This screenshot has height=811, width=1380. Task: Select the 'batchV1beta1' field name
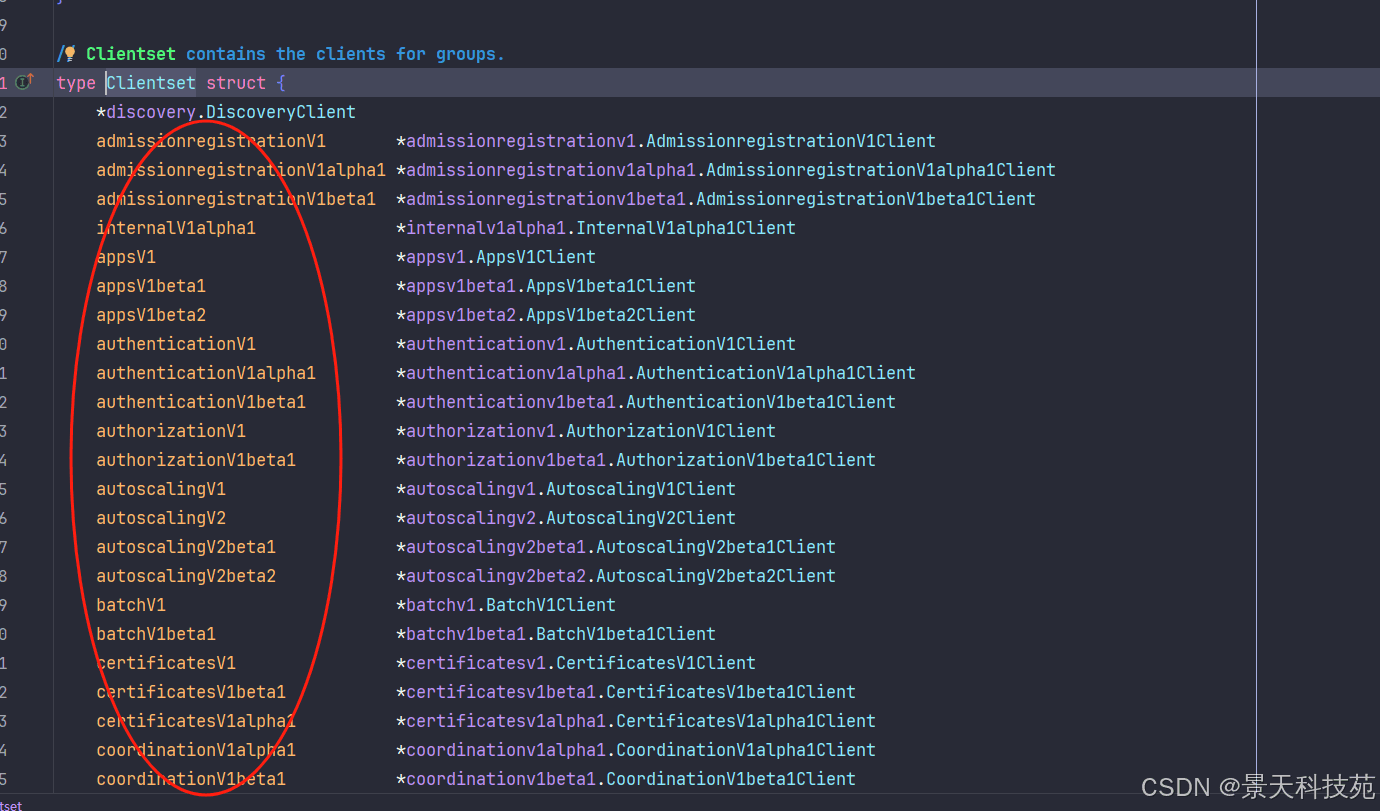pyautogui.click(x=156, y=634)
